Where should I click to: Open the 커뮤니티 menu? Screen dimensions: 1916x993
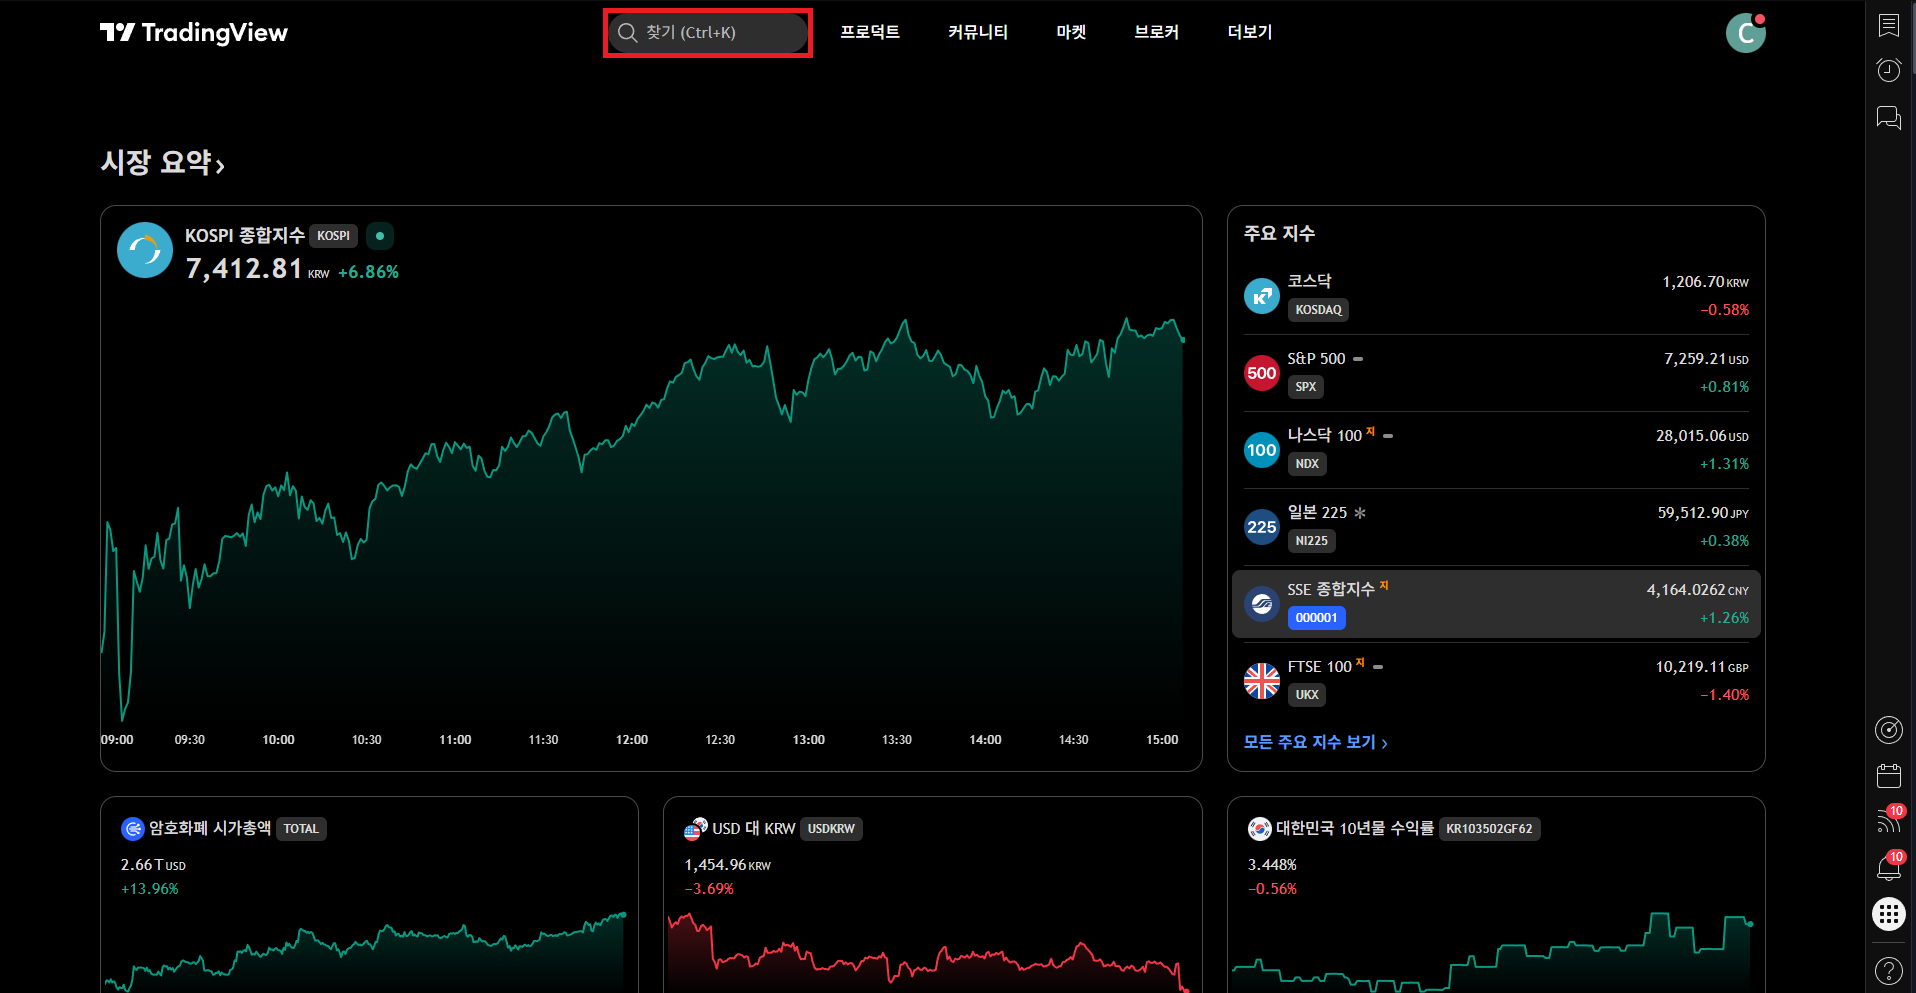pos(978,32)
